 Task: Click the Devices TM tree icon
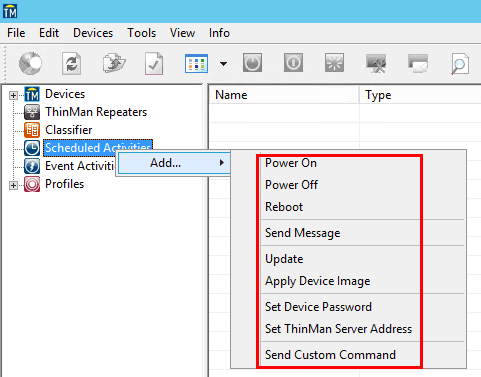point(32,94)
